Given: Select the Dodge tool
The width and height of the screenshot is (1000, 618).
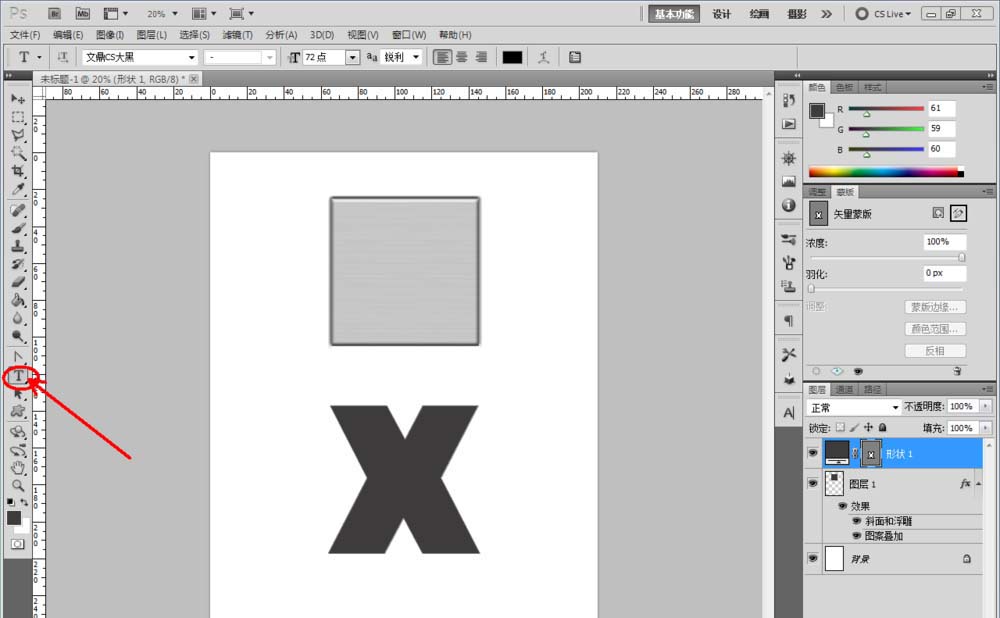Looking at the screenshot, I should [18, 335].
